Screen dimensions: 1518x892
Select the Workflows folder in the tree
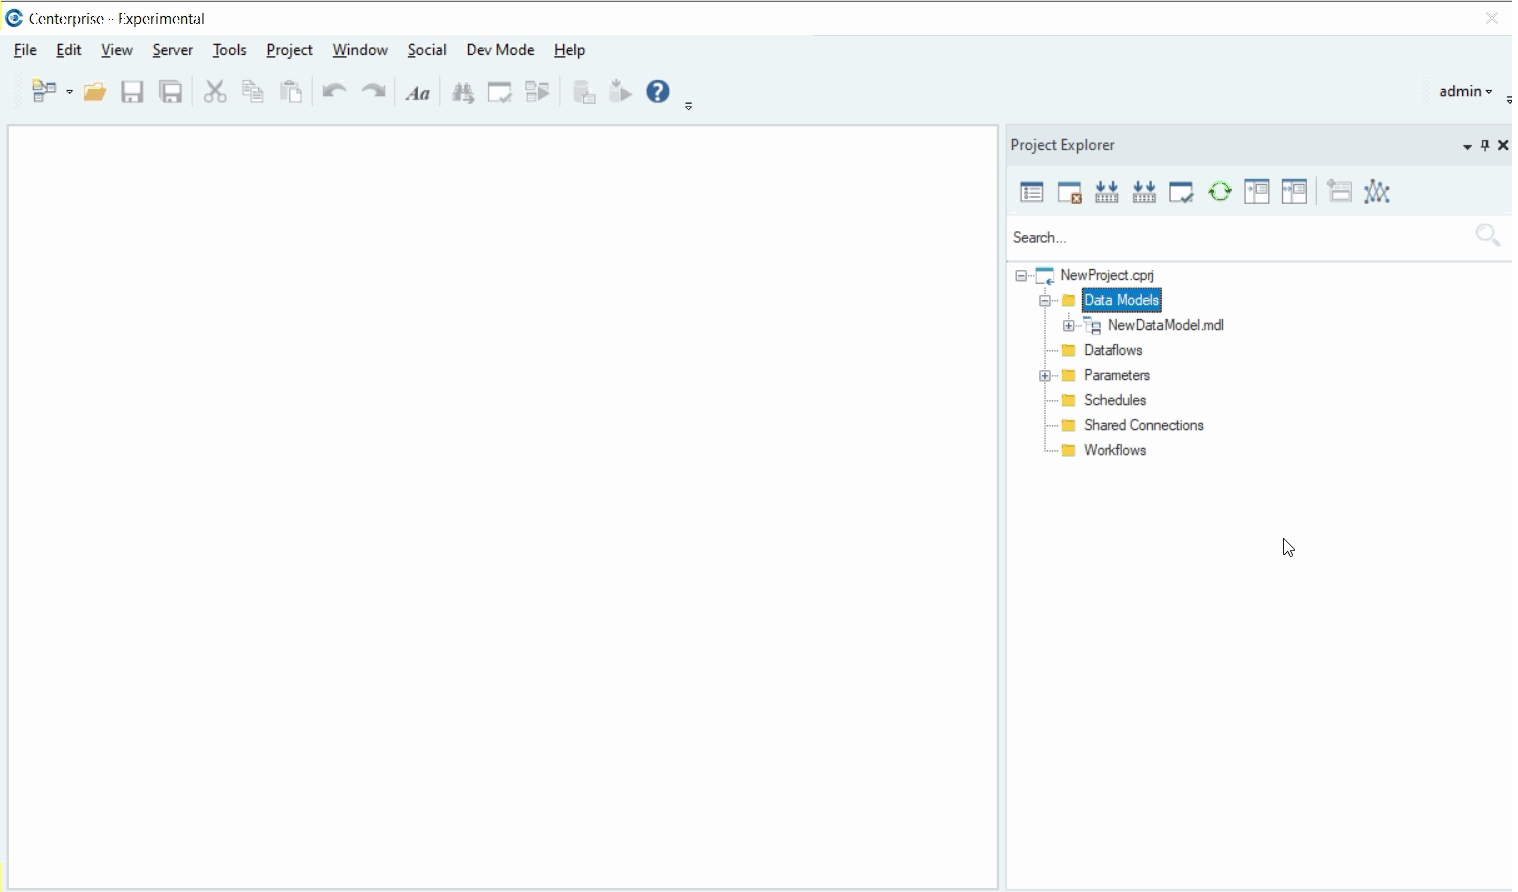(1115, 451)
